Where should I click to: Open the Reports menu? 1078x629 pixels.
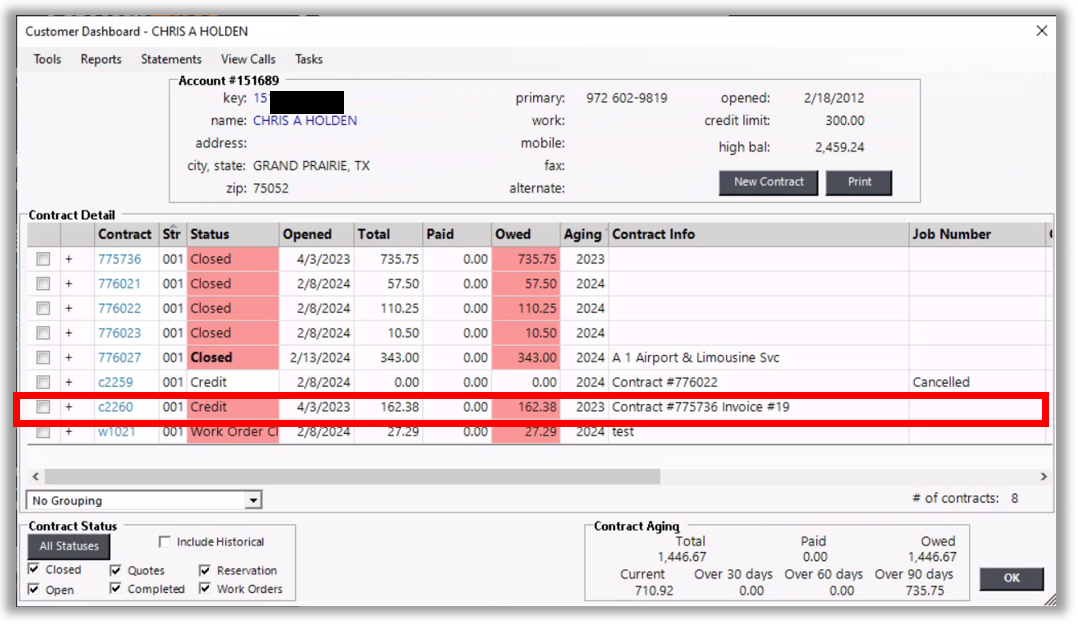[x=101, y=59]
